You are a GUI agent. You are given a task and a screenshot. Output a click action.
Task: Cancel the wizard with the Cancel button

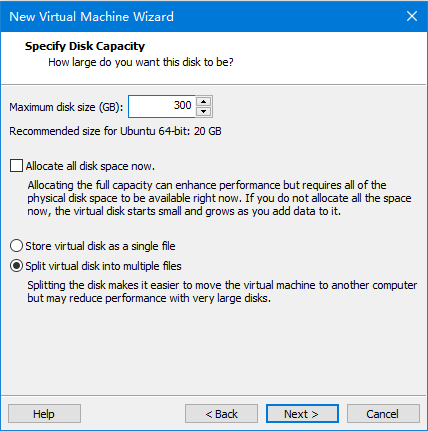(383, 414)
